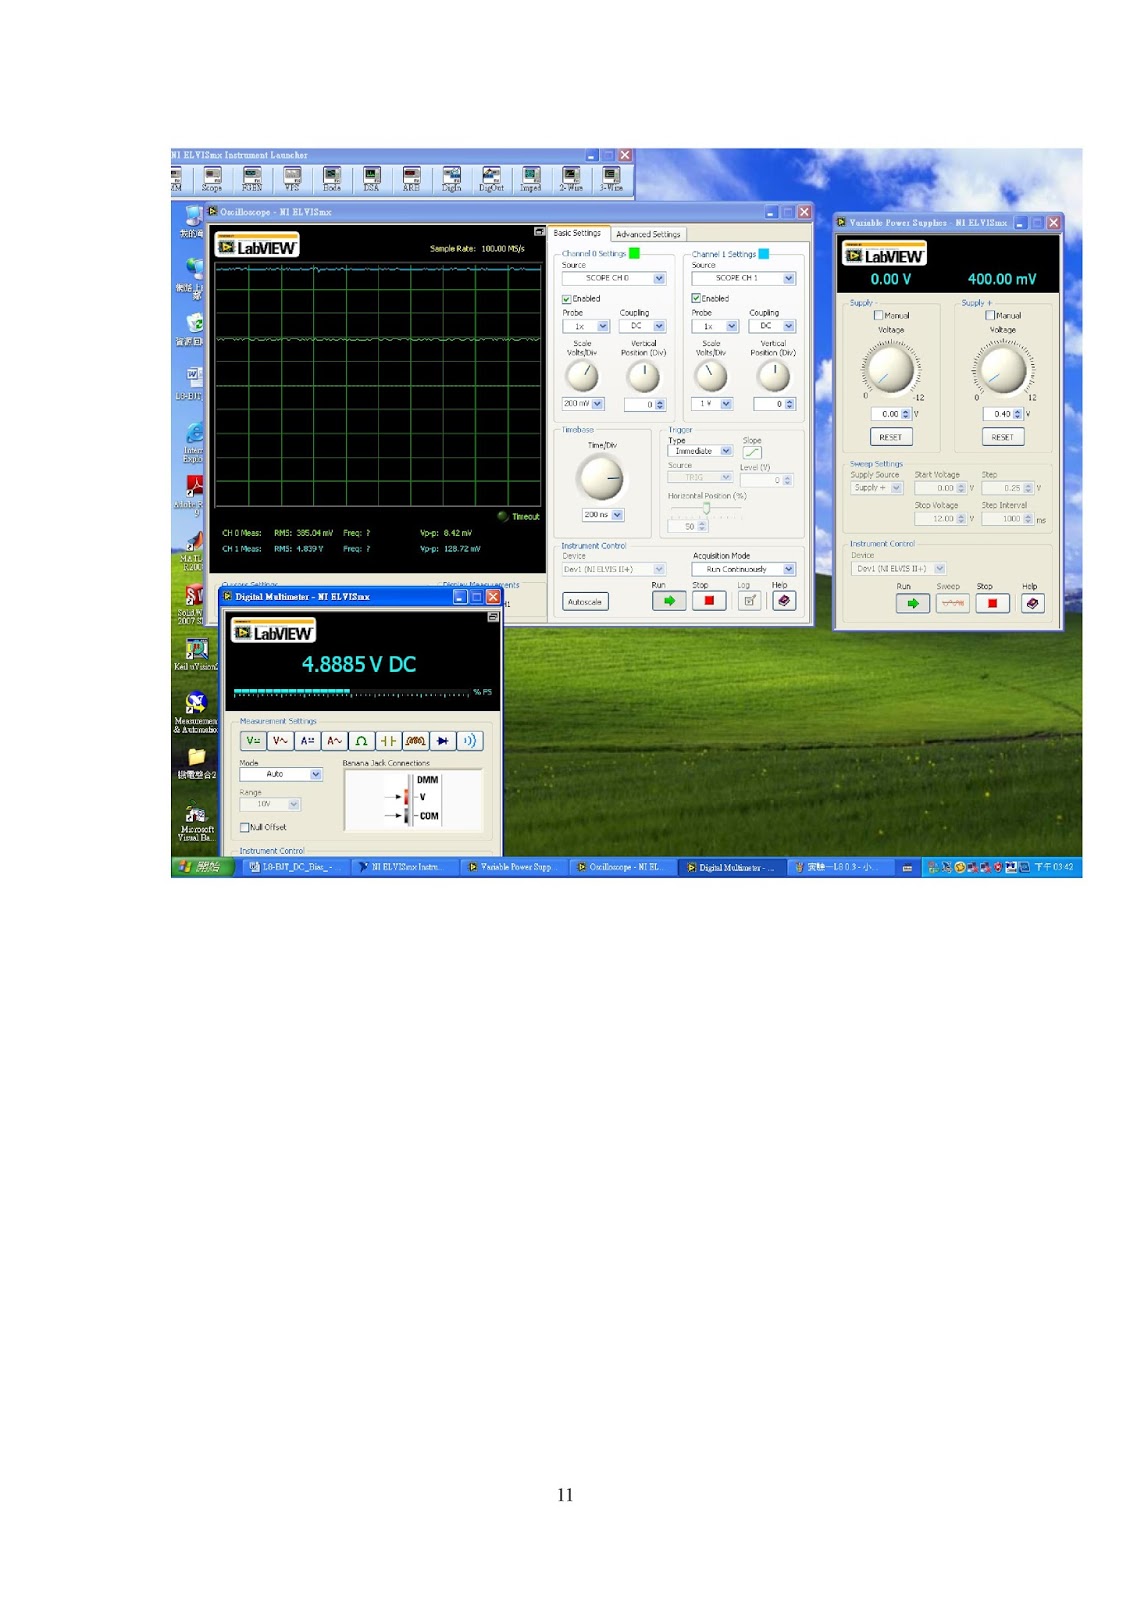The image size is (1130, 1600).
Task: Switch to Basic Settings tab
Action: (577, 233)
